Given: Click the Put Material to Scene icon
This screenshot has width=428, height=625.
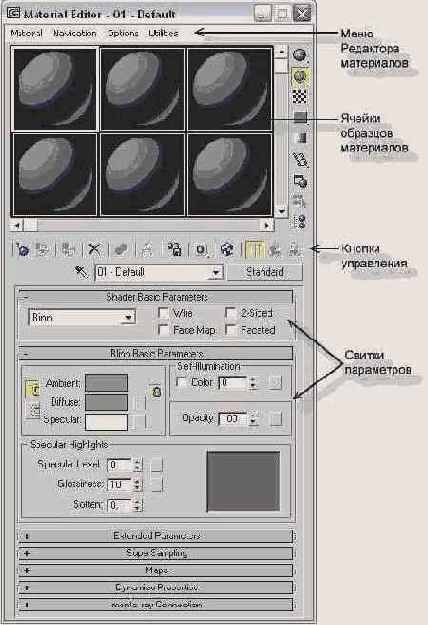Looking at the screenshot, I should [x=42, y=250].
